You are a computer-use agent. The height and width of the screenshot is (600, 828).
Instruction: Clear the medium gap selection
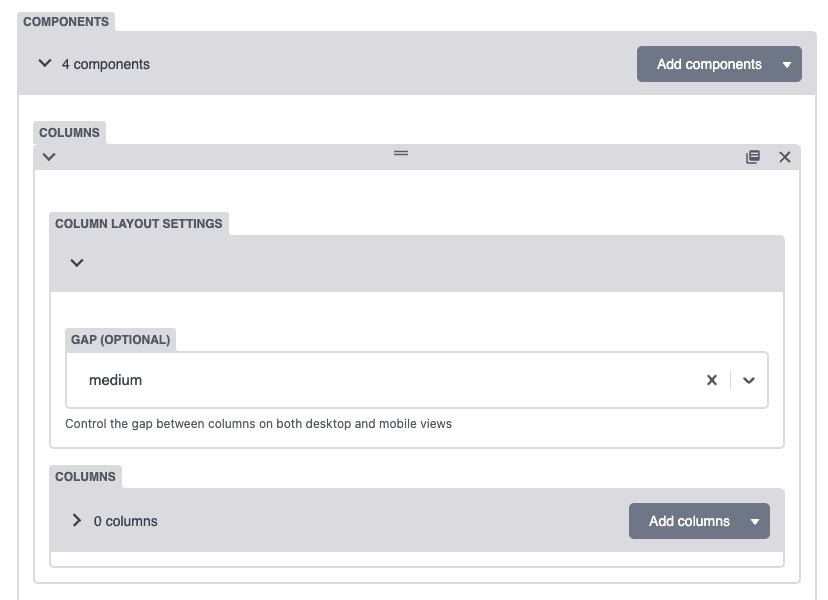(712, 380)
